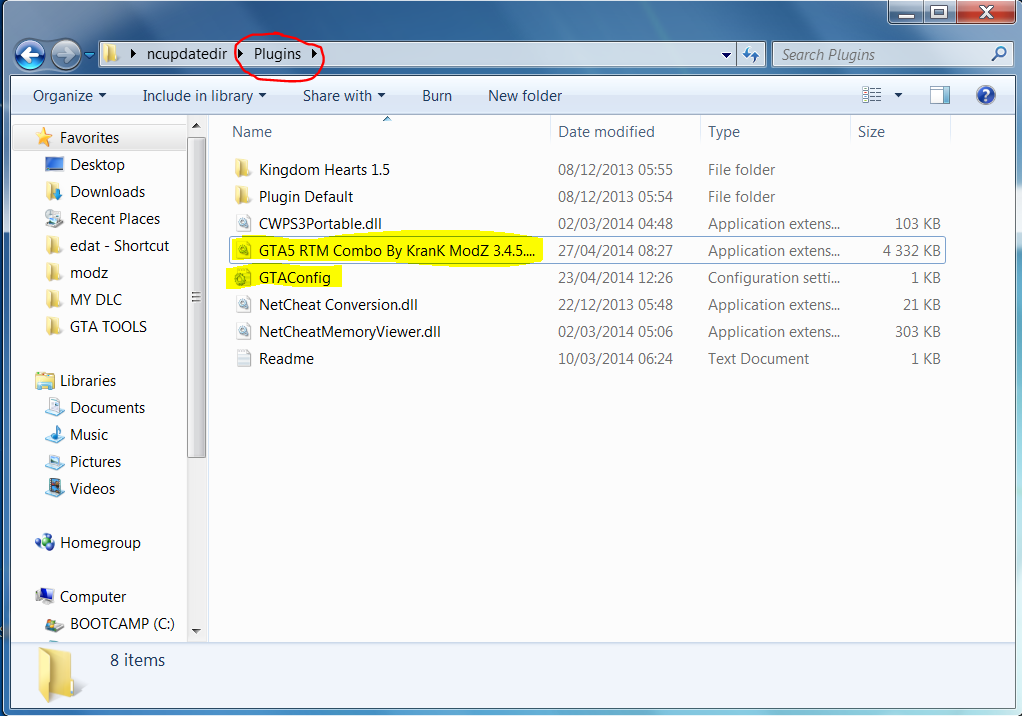Open Help with the question mark icon
1022x716 pixels.
(x=986, y=95)
